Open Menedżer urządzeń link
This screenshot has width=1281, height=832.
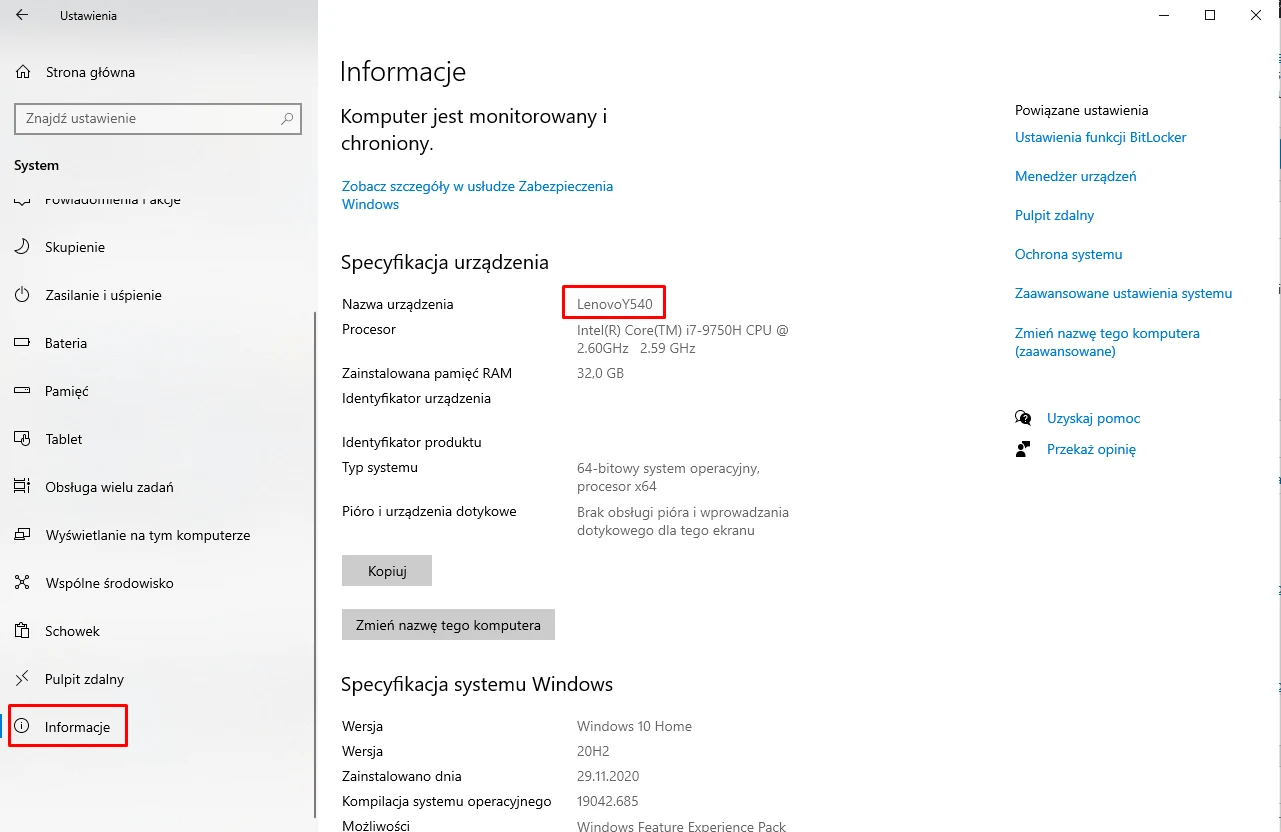[1075, 176]
